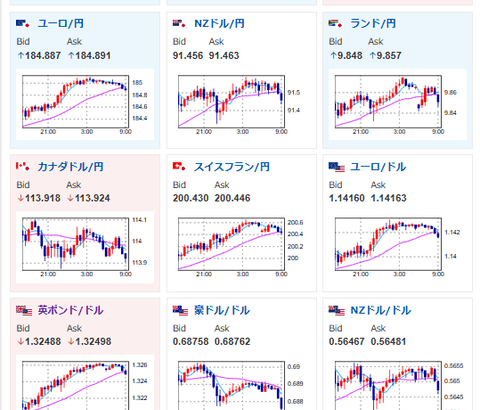
Task: Select the Swiss franc/Yen candlestick chart
Action: [241, 247]
